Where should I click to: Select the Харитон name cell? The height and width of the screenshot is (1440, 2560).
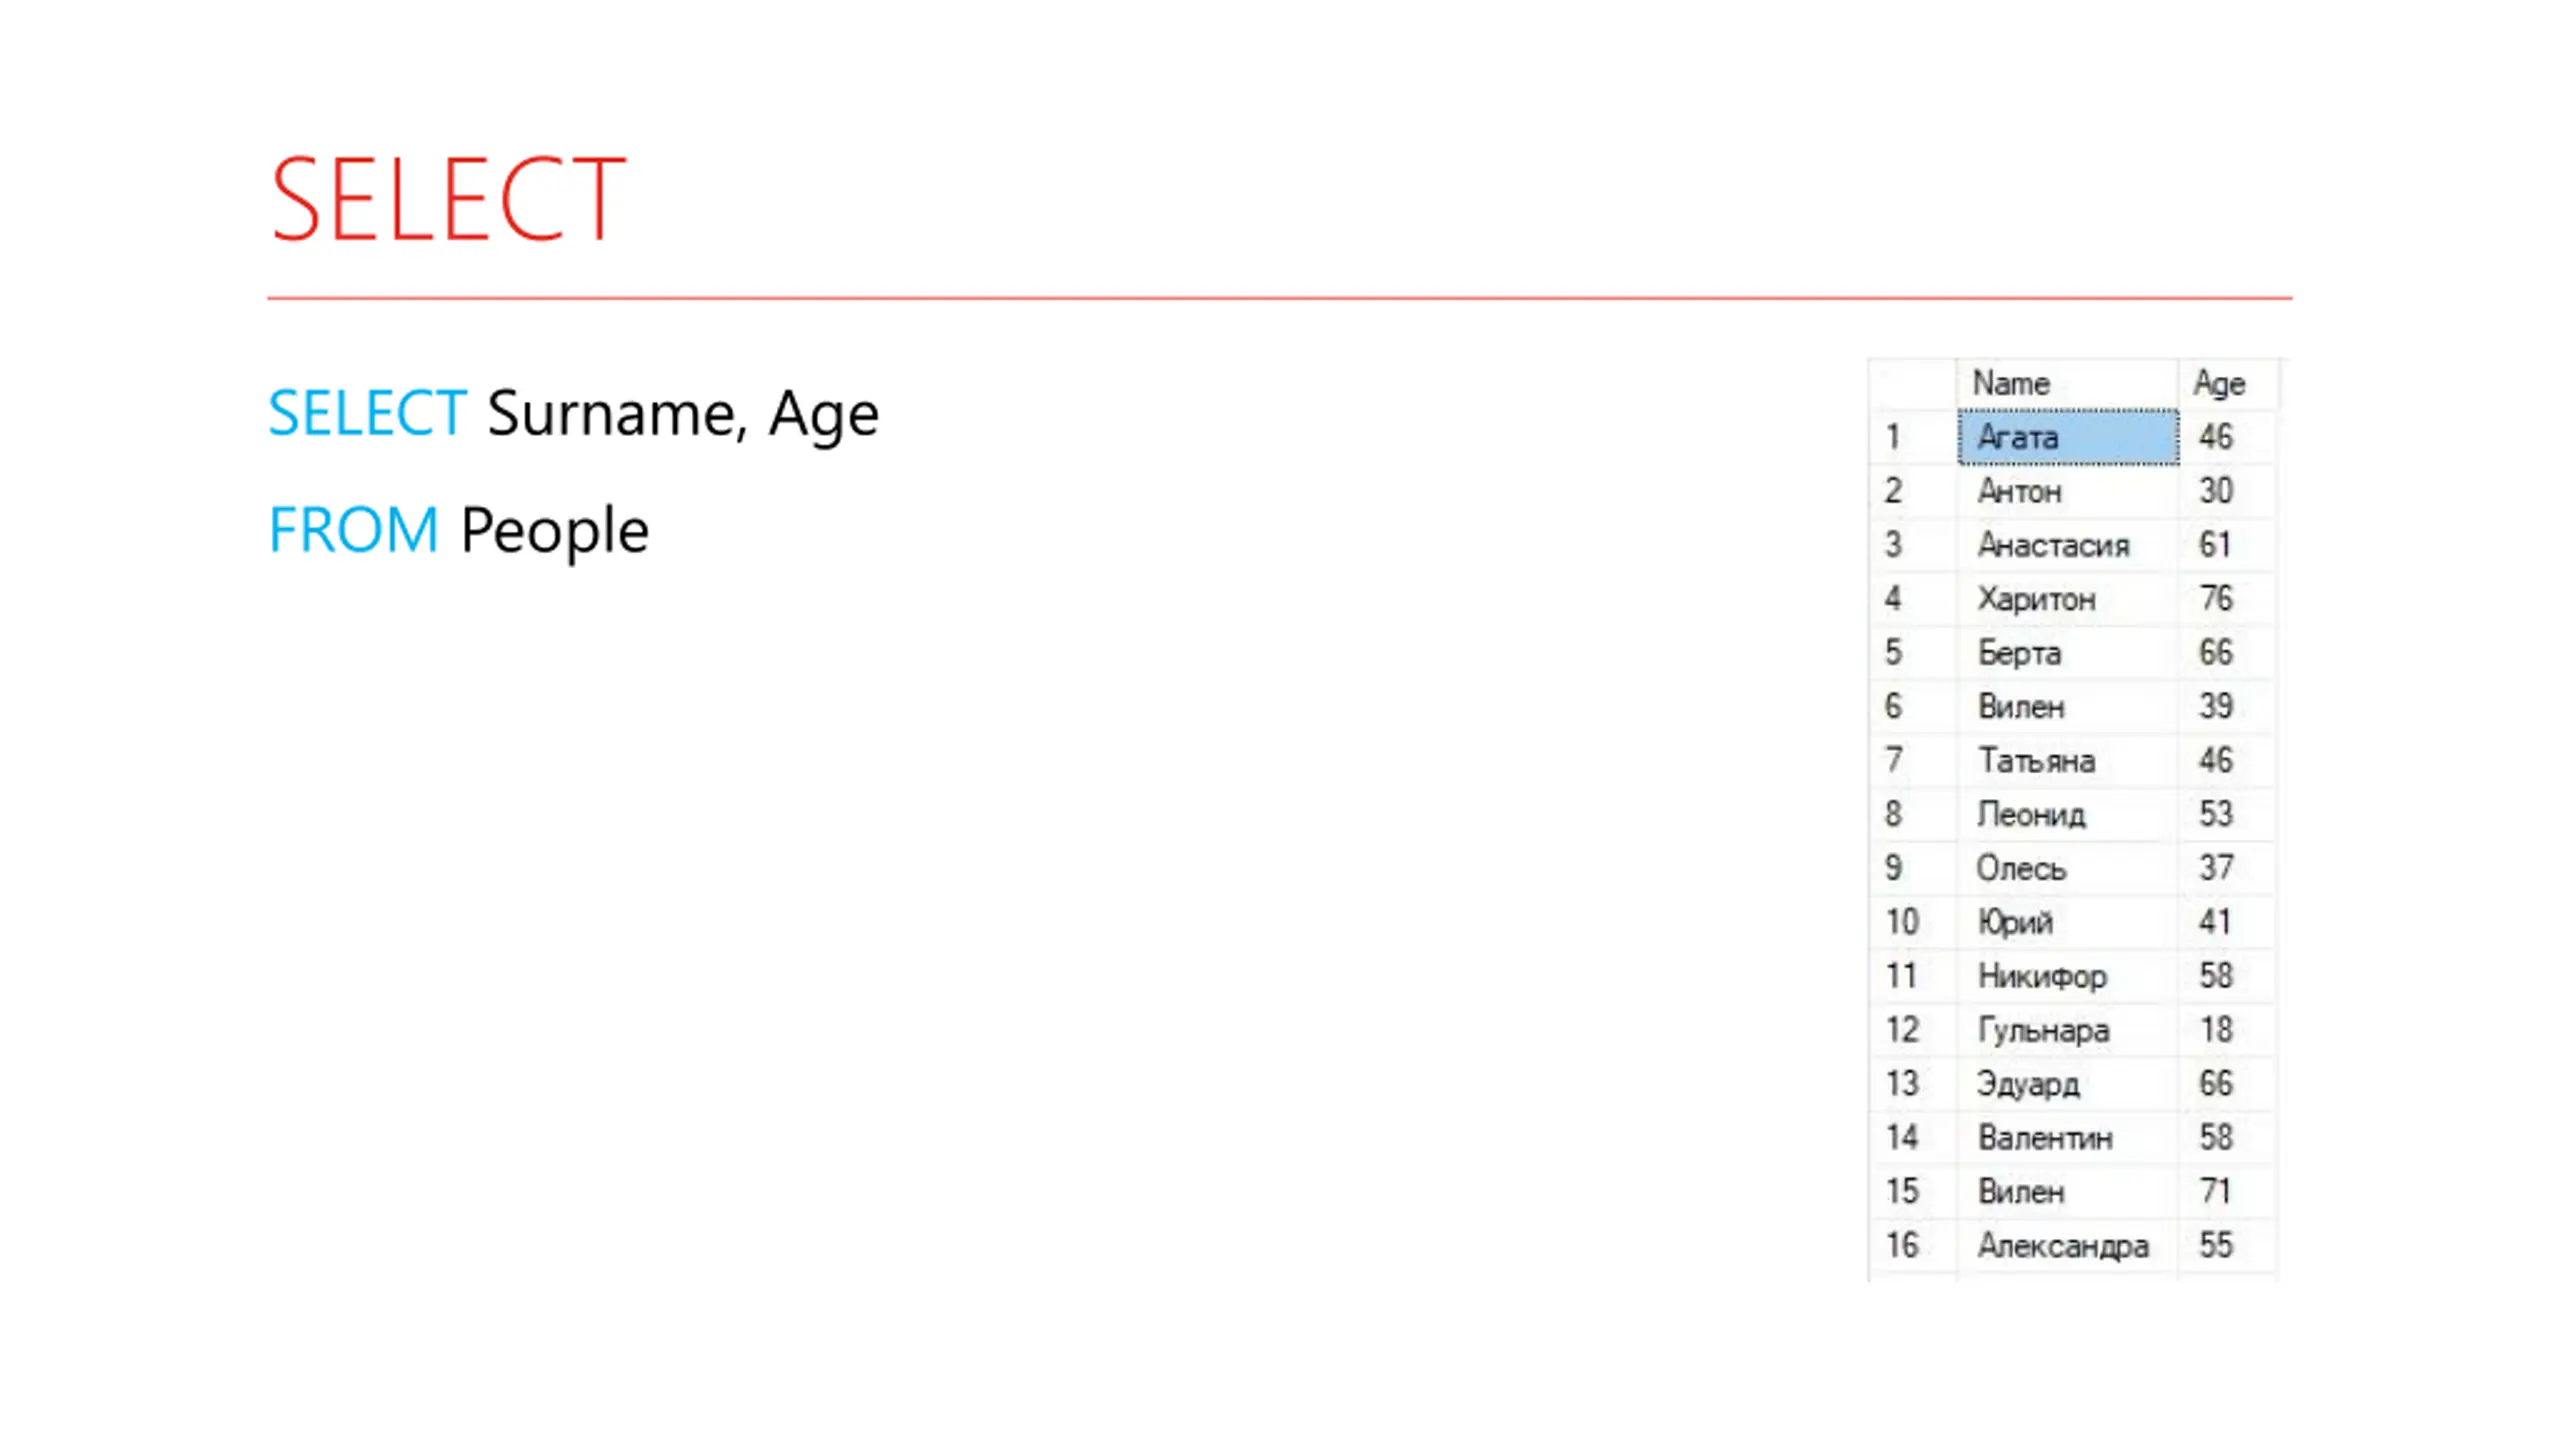pos(2068,599)
